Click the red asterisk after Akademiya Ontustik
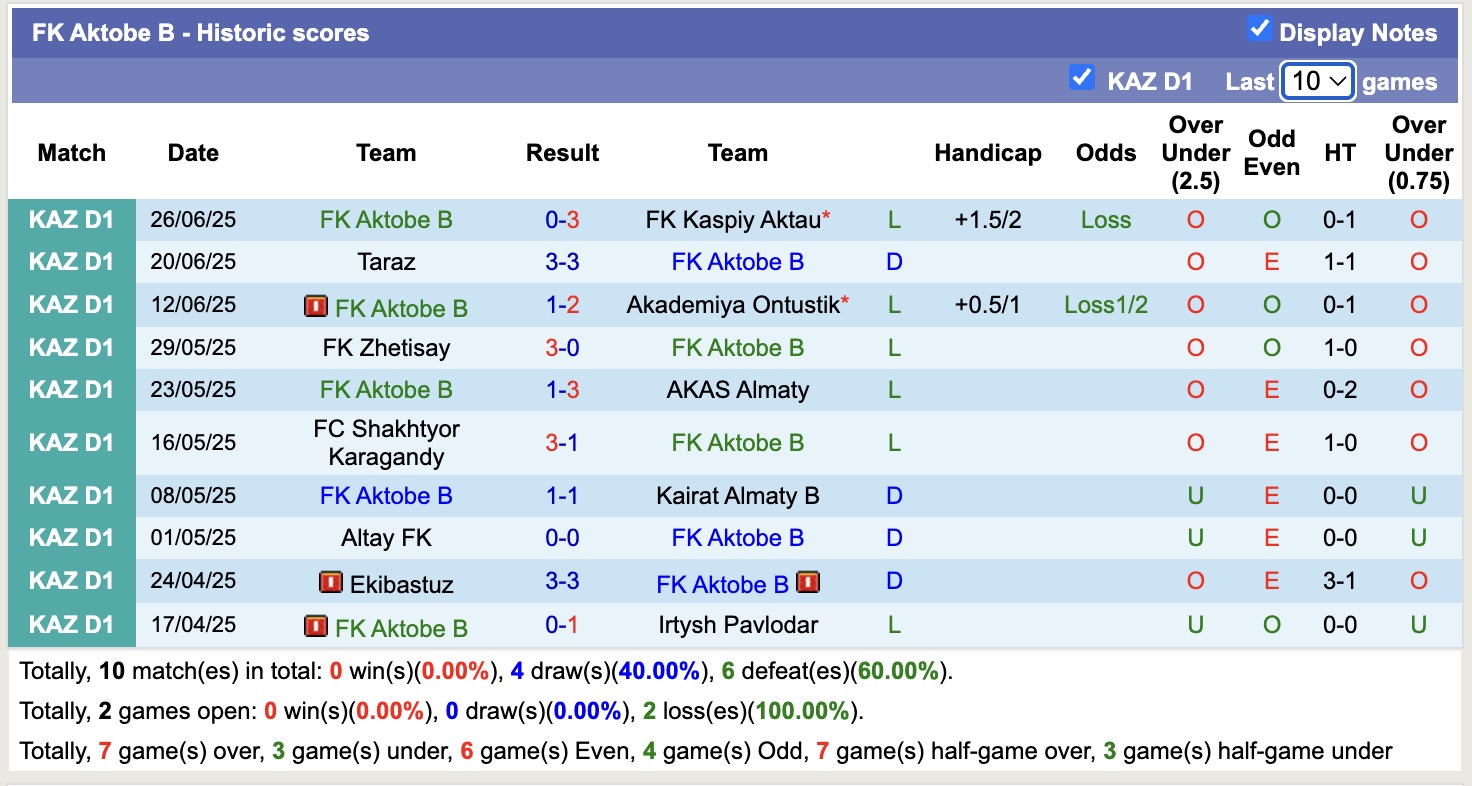Image resolution: width=1472 pixels, height=786 pixels. [845, 302]
